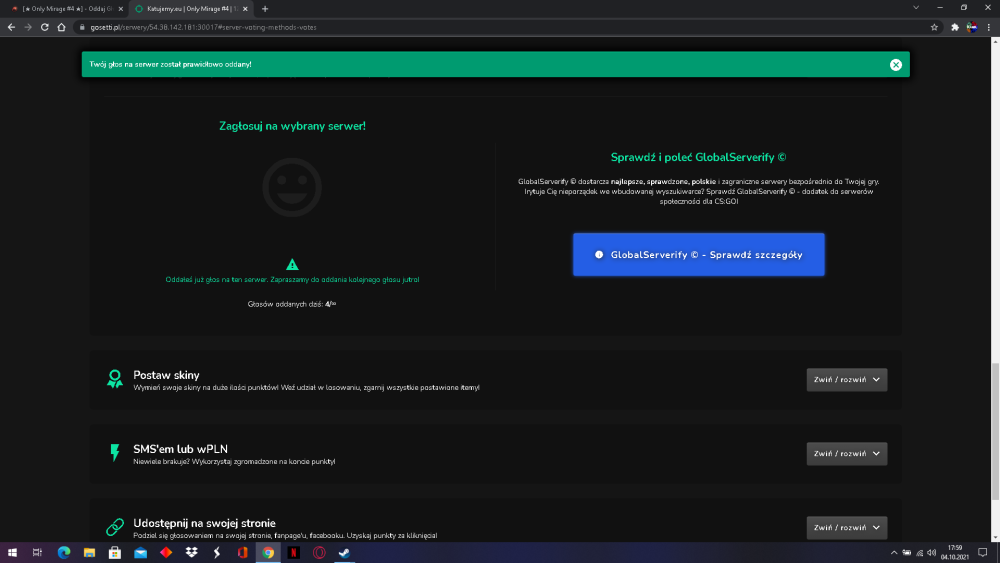Collapse the Udostępnij na swojej stronie section
Viewport: 1000px width, 563px height.
coord(846,527)
